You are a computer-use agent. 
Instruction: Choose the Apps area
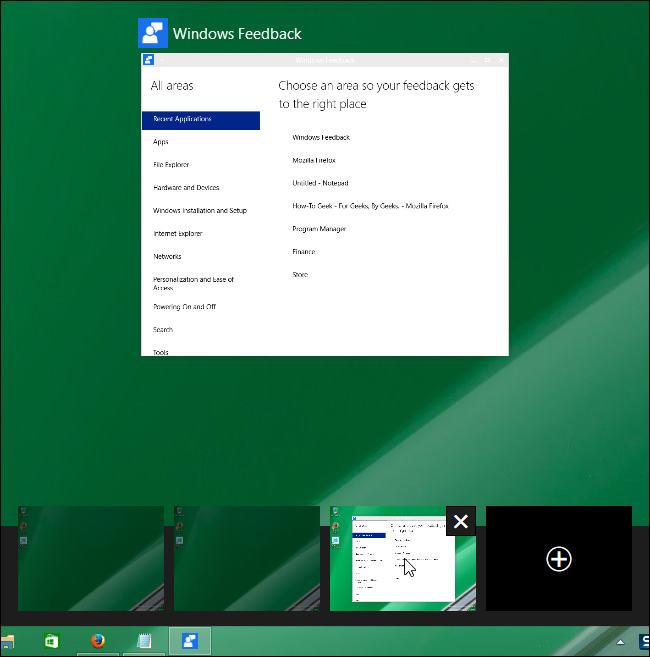point(161,142)
